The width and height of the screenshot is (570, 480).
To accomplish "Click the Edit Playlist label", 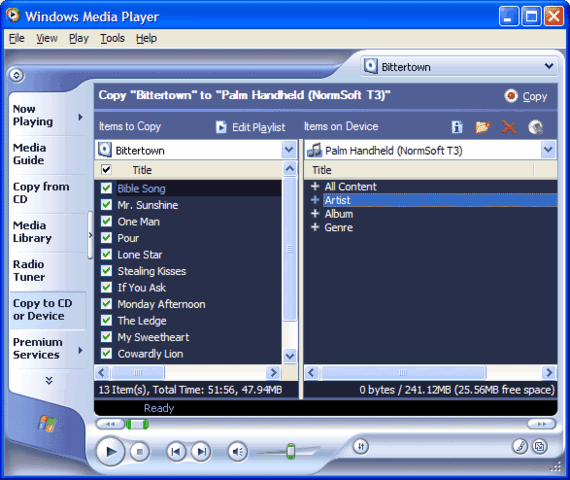I will pos(258,127).
